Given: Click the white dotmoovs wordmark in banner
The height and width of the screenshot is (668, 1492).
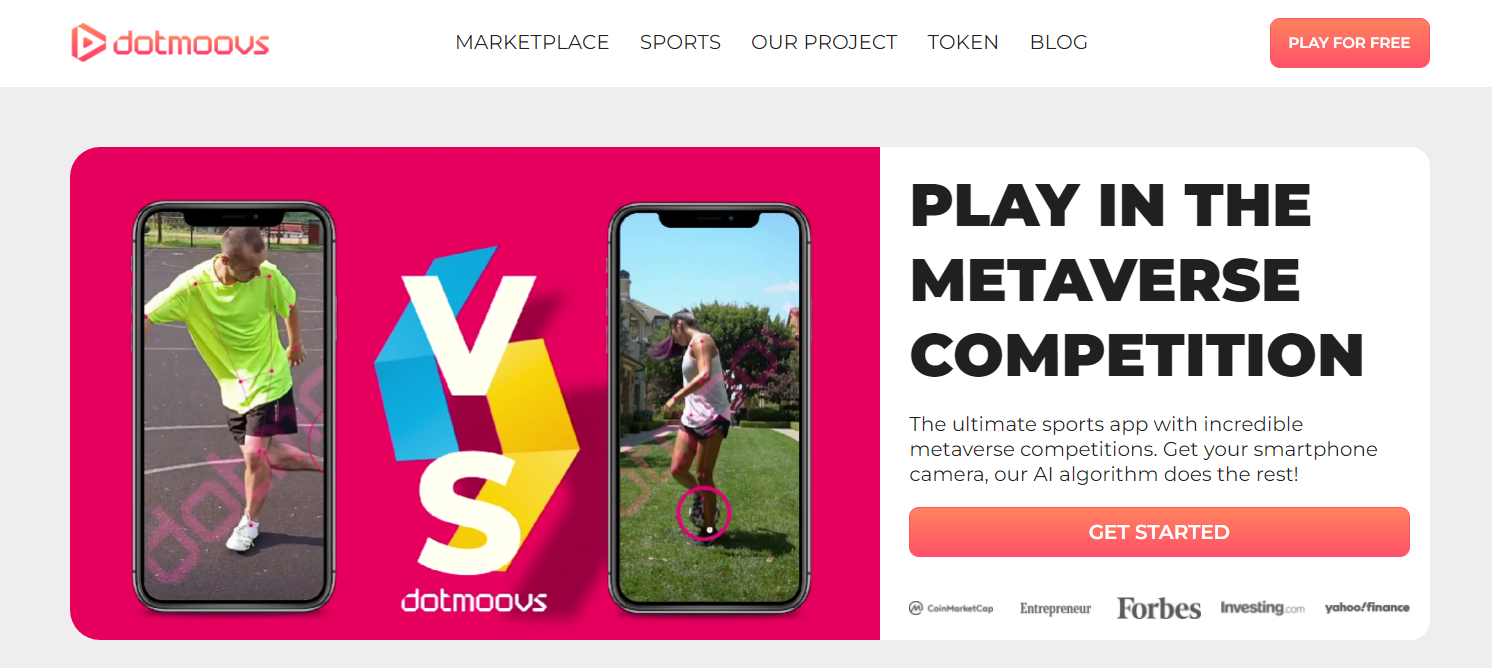Looking at the screenshot, I should [x=474, y=600].
